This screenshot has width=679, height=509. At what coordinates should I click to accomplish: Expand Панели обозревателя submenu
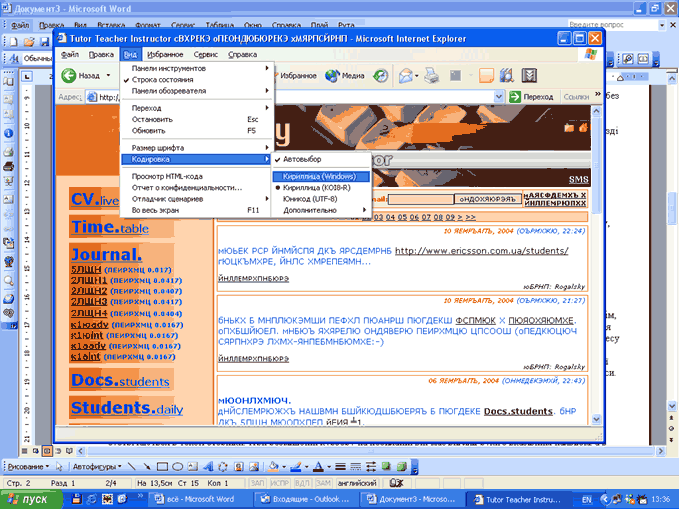click(196, 91)
